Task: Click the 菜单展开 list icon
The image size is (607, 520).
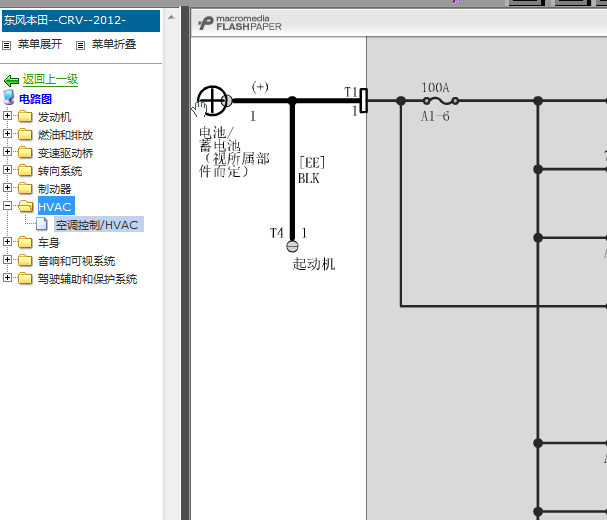Action: click(7, 46)
